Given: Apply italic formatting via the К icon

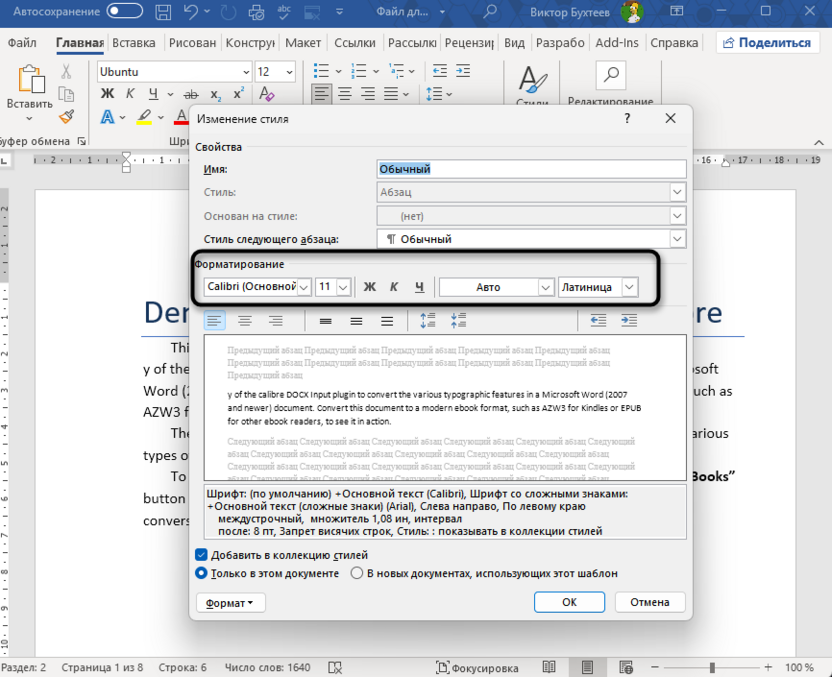Looking at the screenshot, I should pos(395,287).
